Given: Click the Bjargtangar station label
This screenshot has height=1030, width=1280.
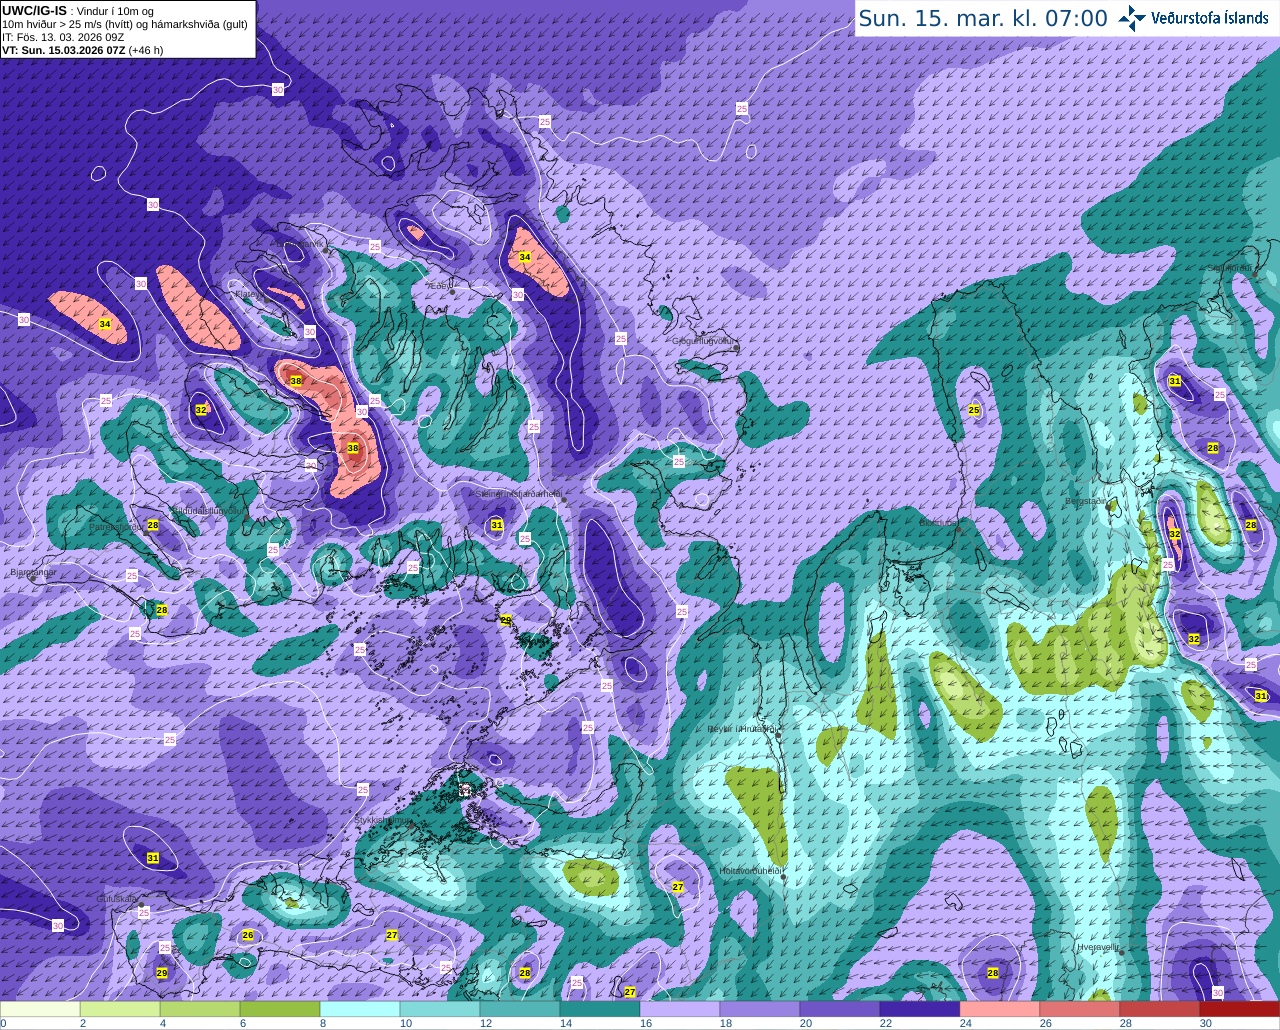Looking at the screenshot, I should click(32, 573).
